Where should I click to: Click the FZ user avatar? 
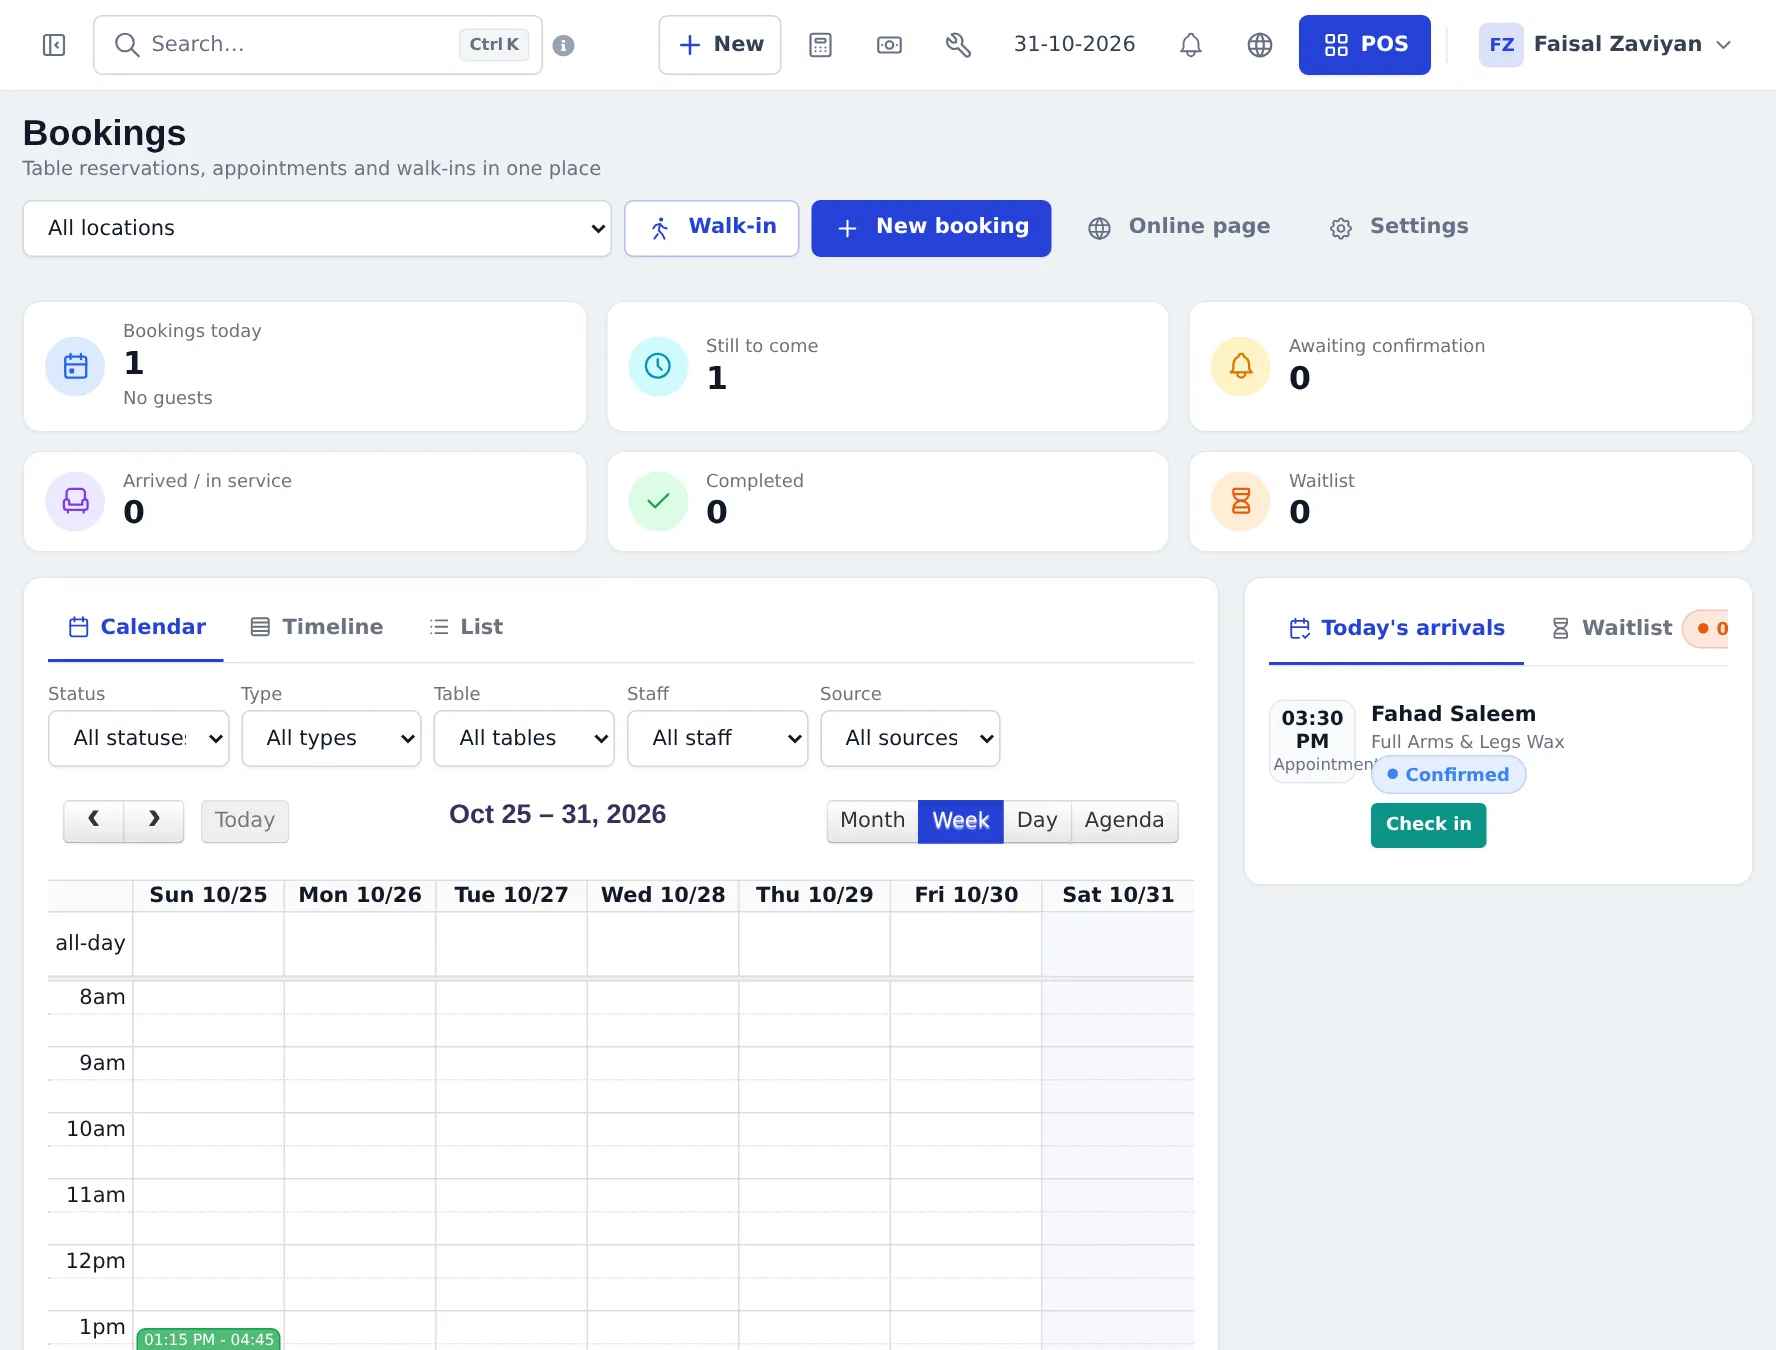point(1501,45)
